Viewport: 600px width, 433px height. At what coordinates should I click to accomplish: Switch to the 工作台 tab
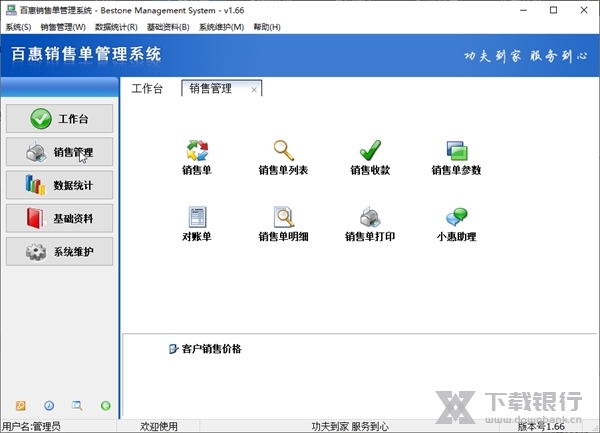pos(147,89)
